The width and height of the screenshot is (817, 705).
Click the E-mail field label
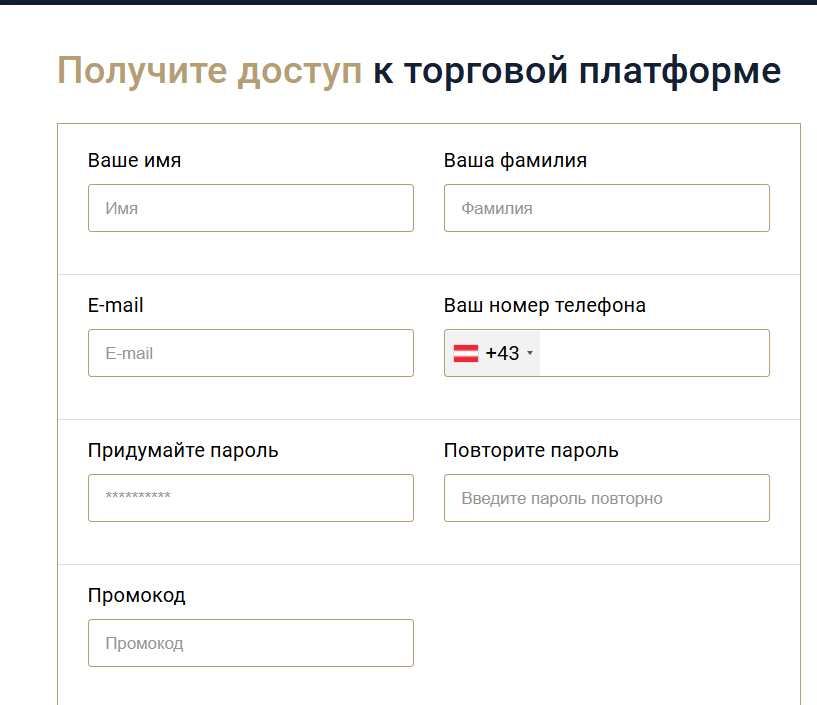click(x=115, y=305)
